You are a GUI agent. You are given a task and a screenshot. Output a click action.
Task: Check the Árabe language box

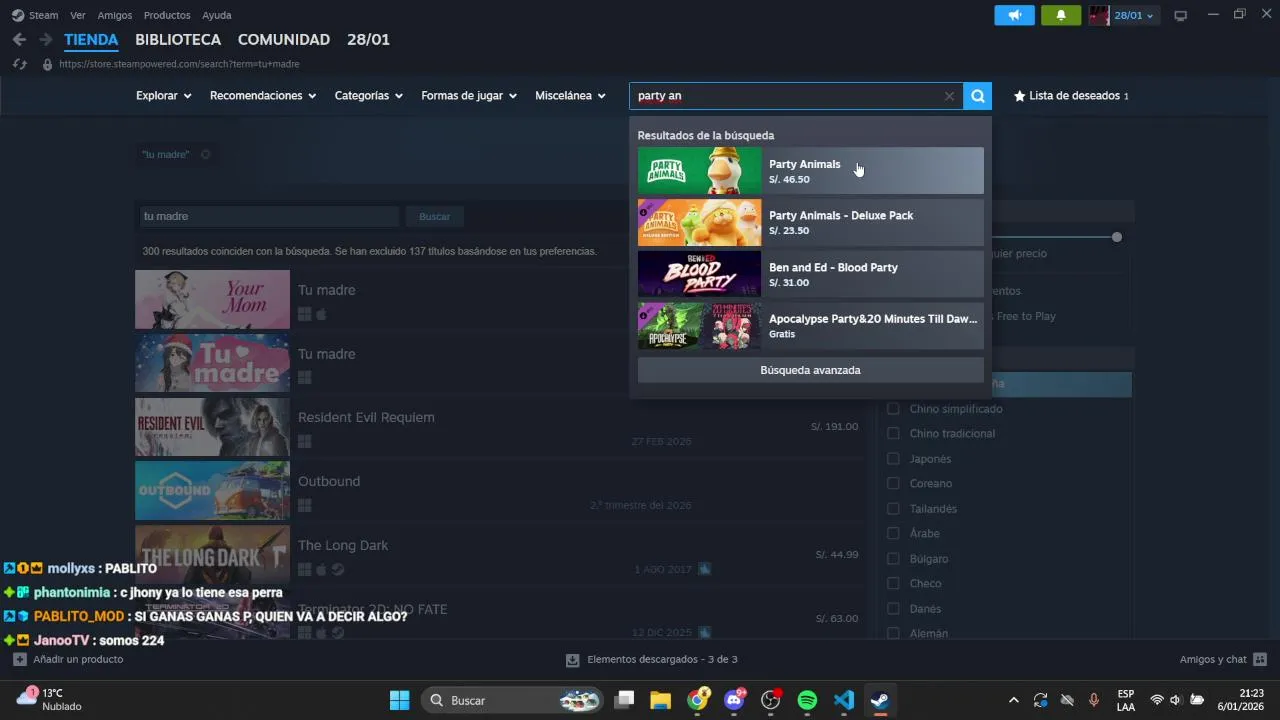894,534
